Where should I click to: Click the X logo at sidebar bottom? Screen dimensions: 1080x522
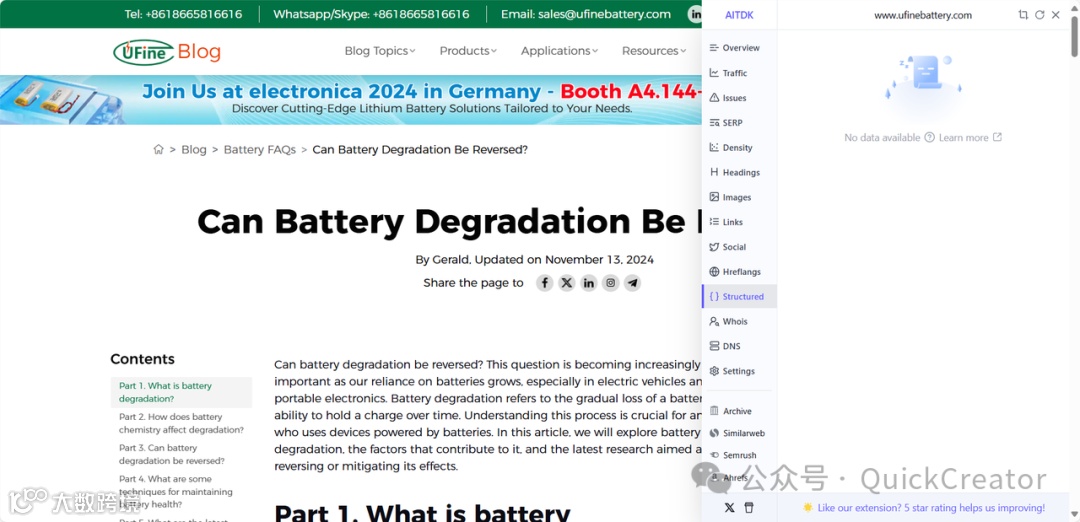729,508
